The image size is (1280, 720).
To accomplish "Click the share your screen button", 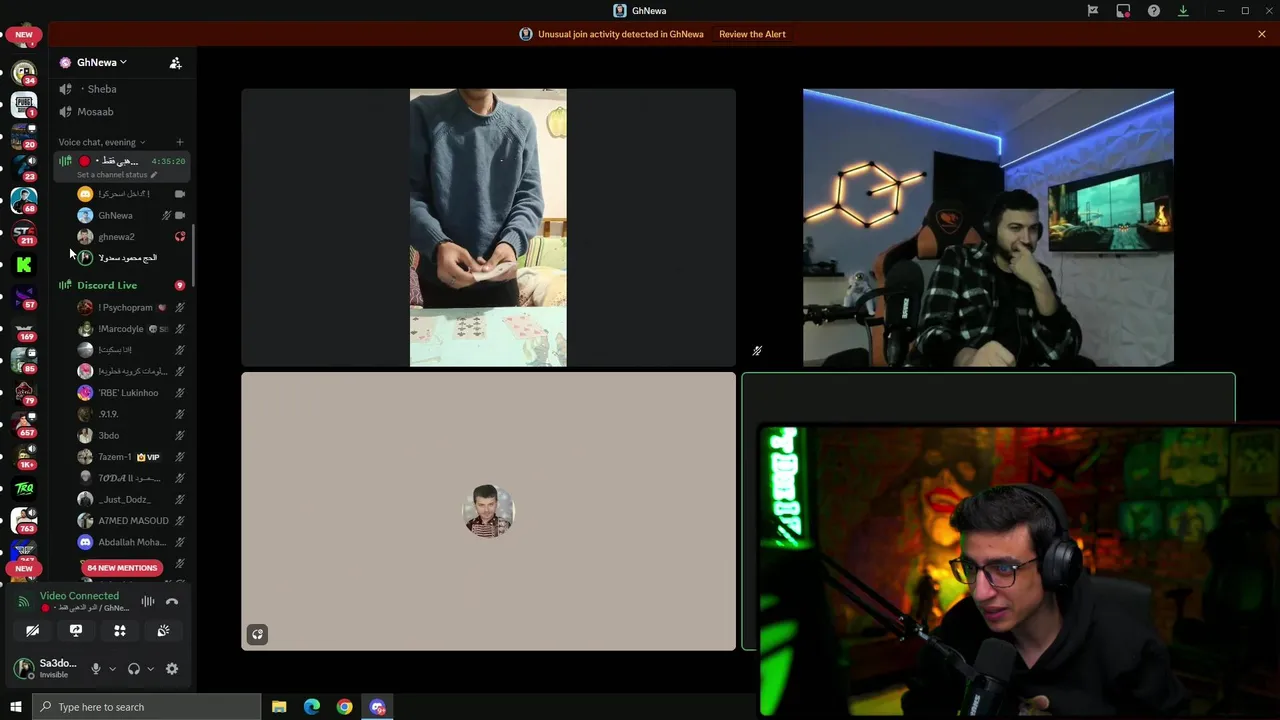I will 76,631.
